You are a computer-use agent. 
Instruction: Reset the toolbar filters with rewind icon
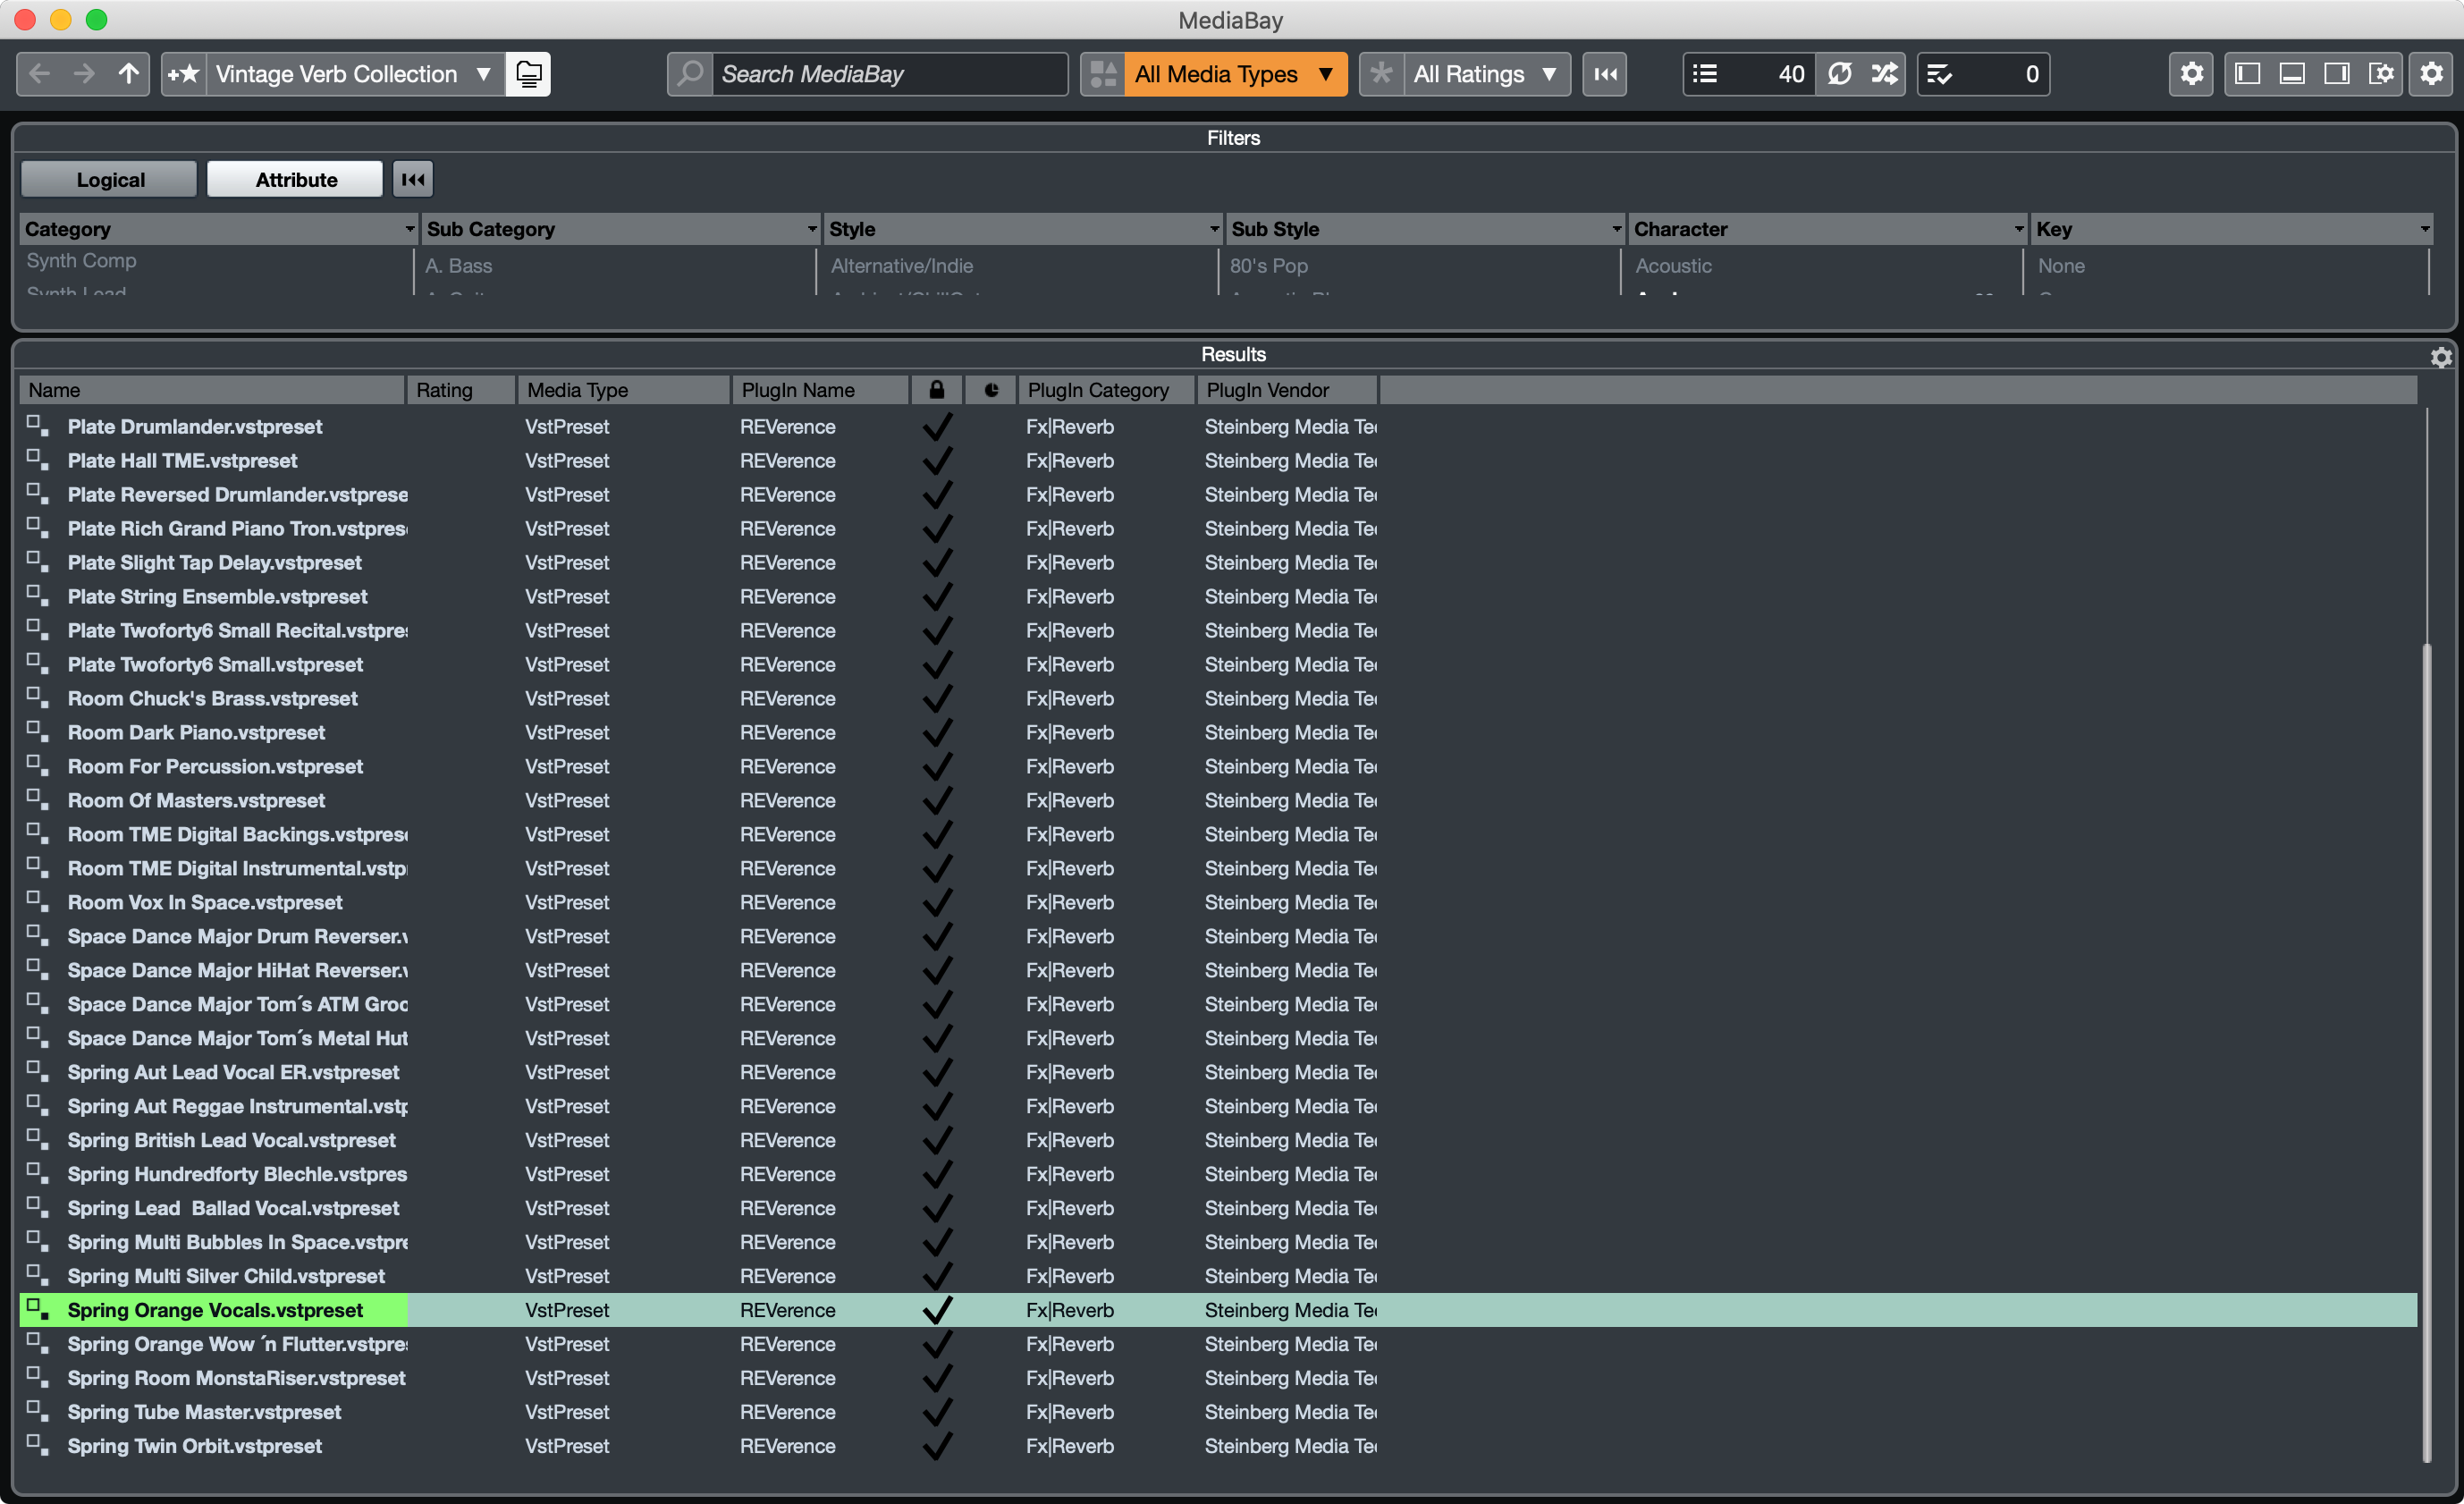click(1605, 74)
